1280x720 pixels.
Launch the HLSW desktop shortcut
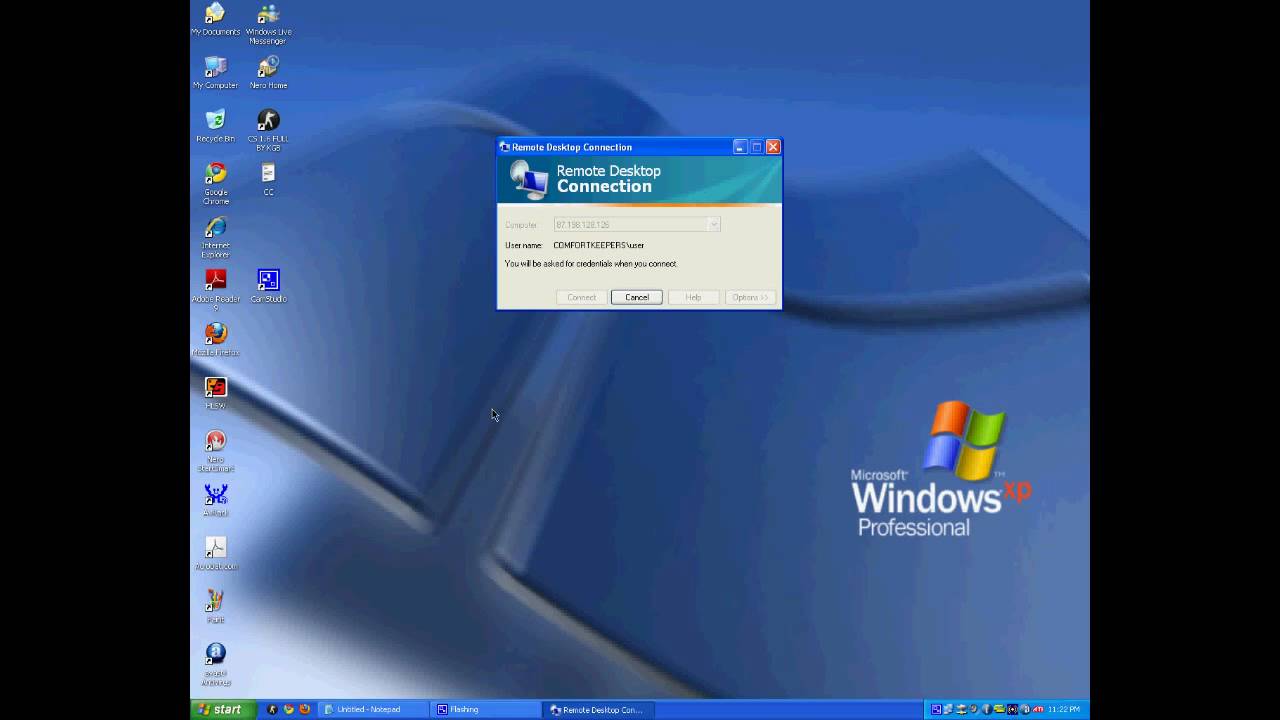pyautogui.click(x=215, y=393)
